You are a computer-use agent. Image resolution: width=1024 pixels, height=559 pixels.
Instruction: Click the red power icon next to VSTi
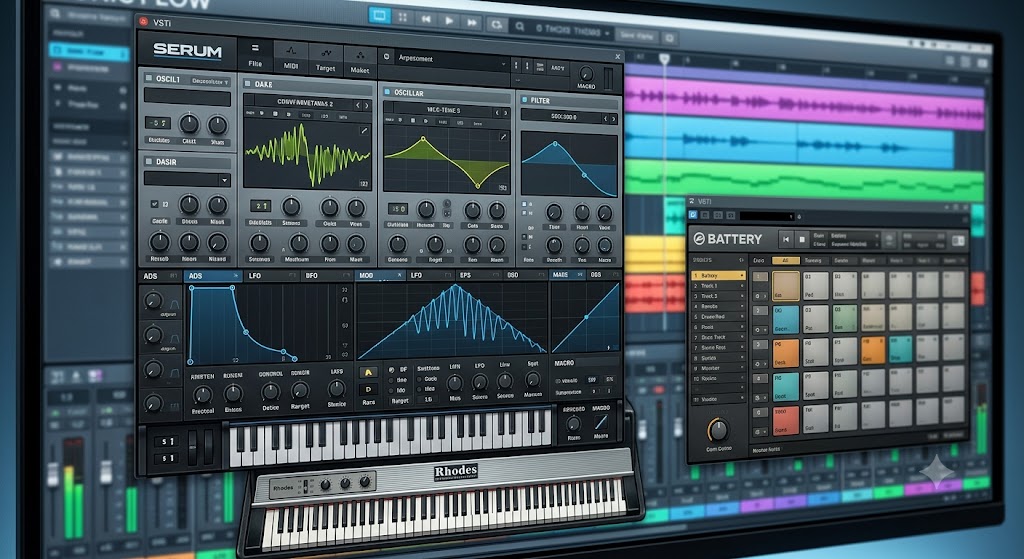pos(144,21)
